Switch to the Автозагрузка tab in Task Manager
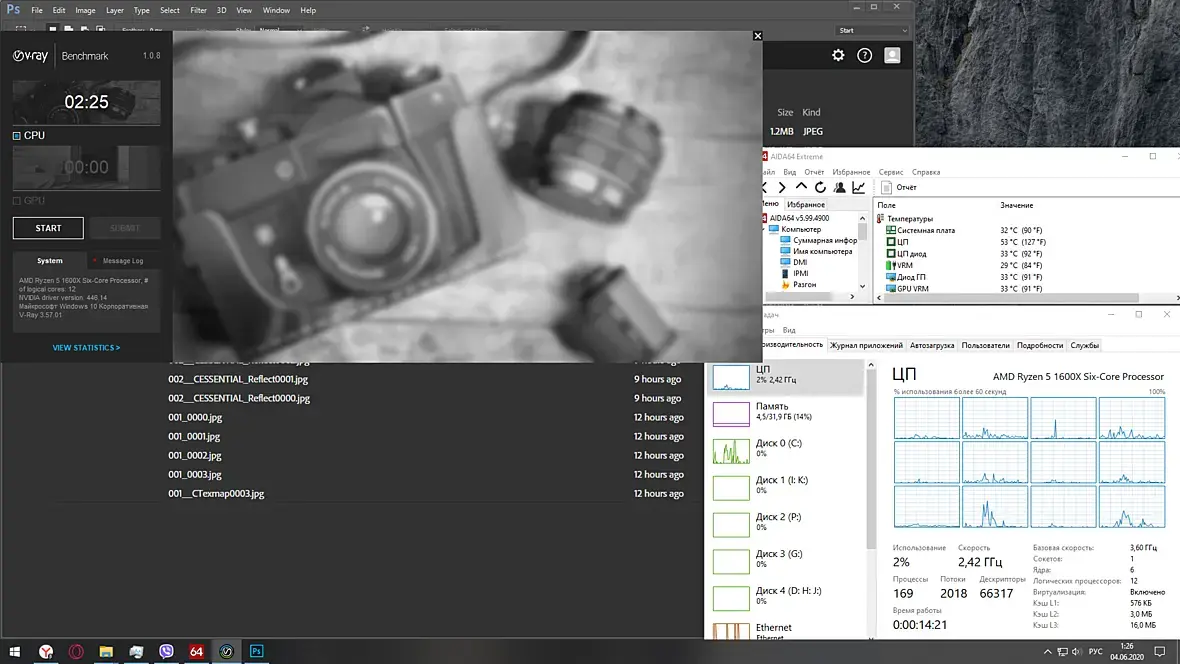This screenshot has width=1180, height=664. tap(931, 345)
